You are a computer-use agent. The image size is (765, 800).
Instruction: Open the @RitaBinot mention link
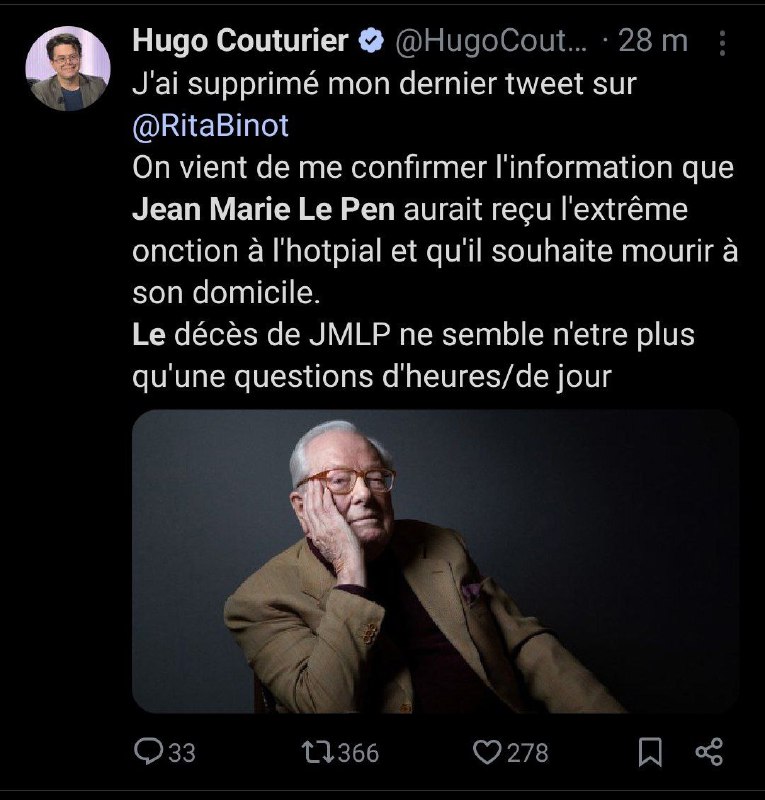[x=210, y=126]
